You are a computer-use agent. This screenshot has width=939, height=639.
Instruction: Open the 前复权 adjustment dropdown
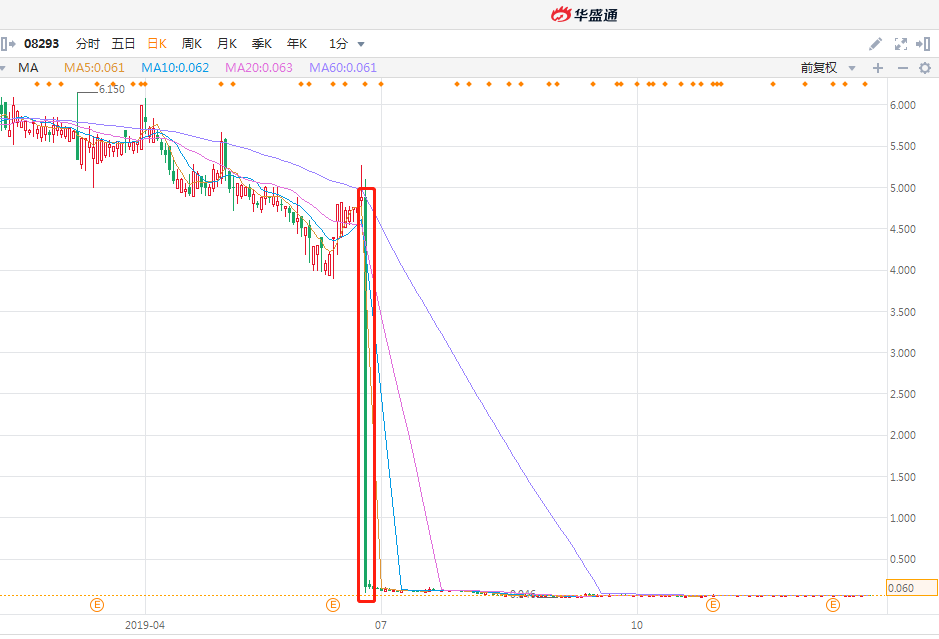pos(828,68)
